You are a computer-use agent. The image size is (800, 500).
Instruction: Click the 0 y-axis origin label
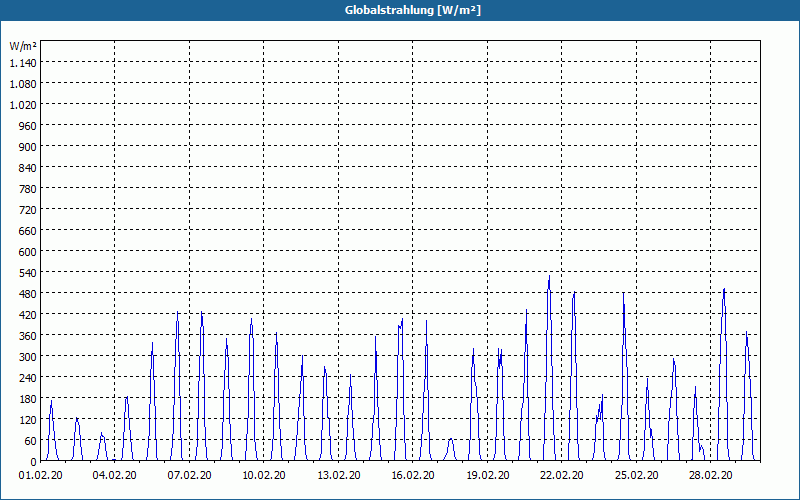(34, 462)
